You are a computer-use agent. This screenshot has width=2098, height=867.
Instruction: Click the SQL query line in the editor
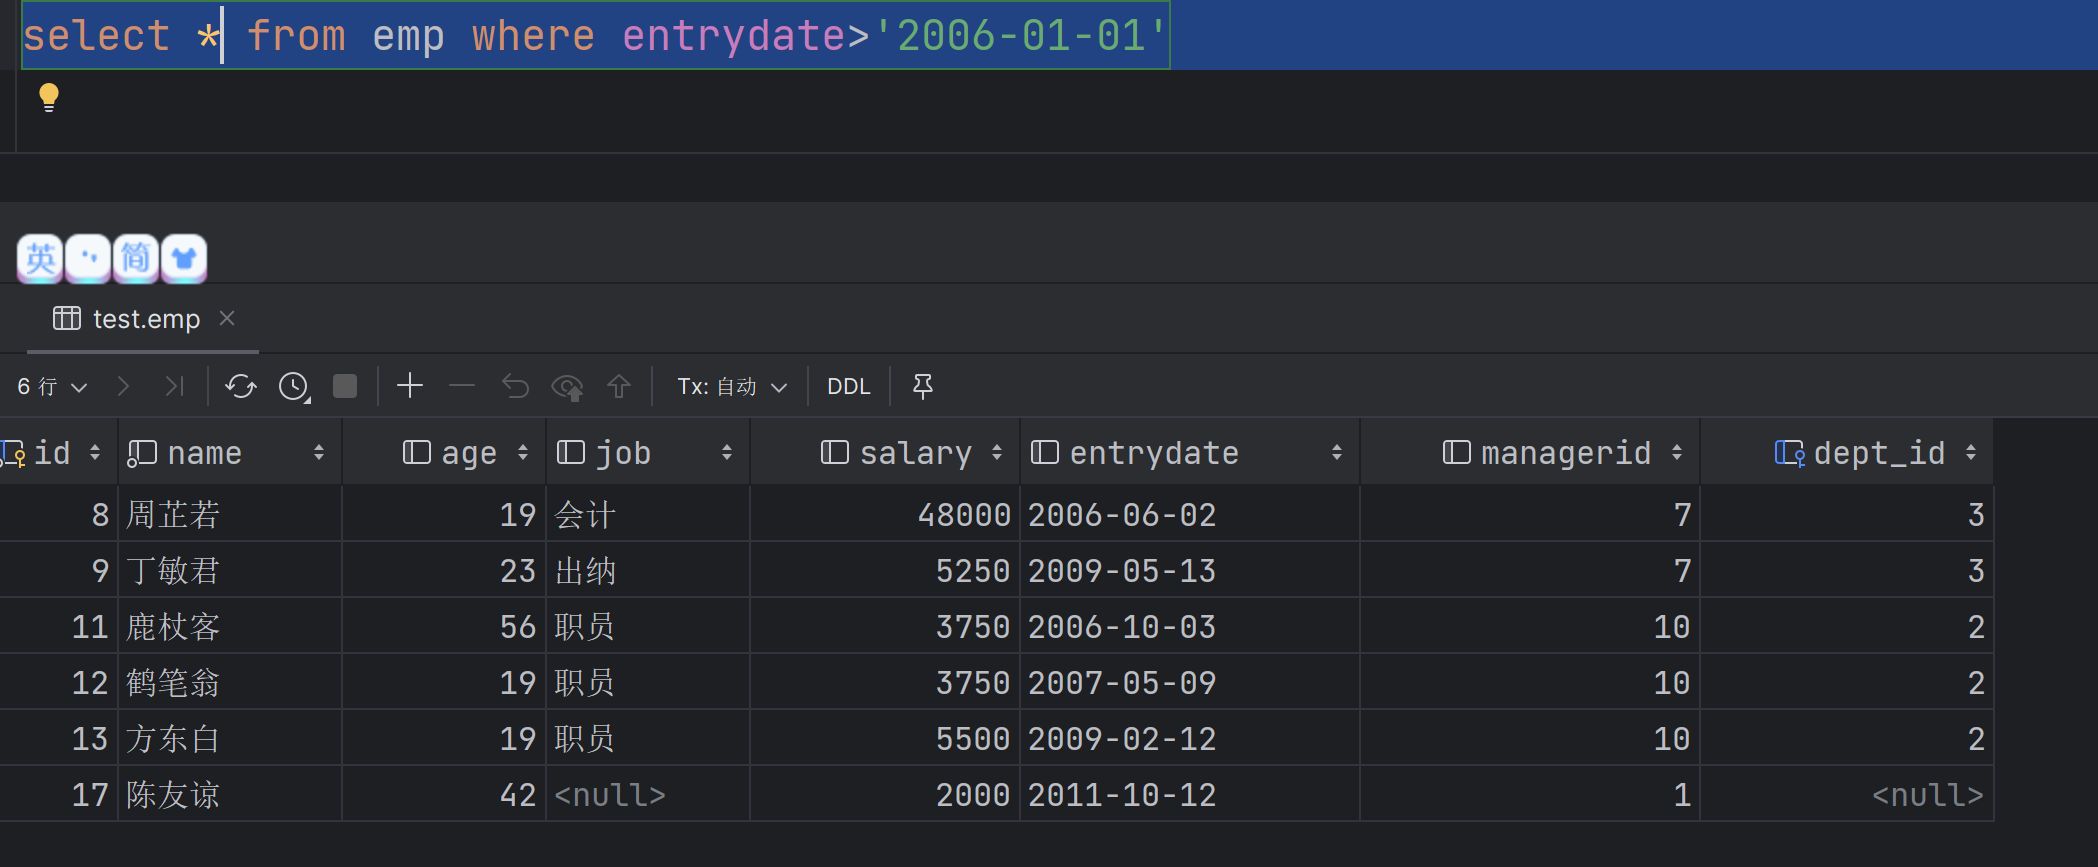[x=596, y=35]
